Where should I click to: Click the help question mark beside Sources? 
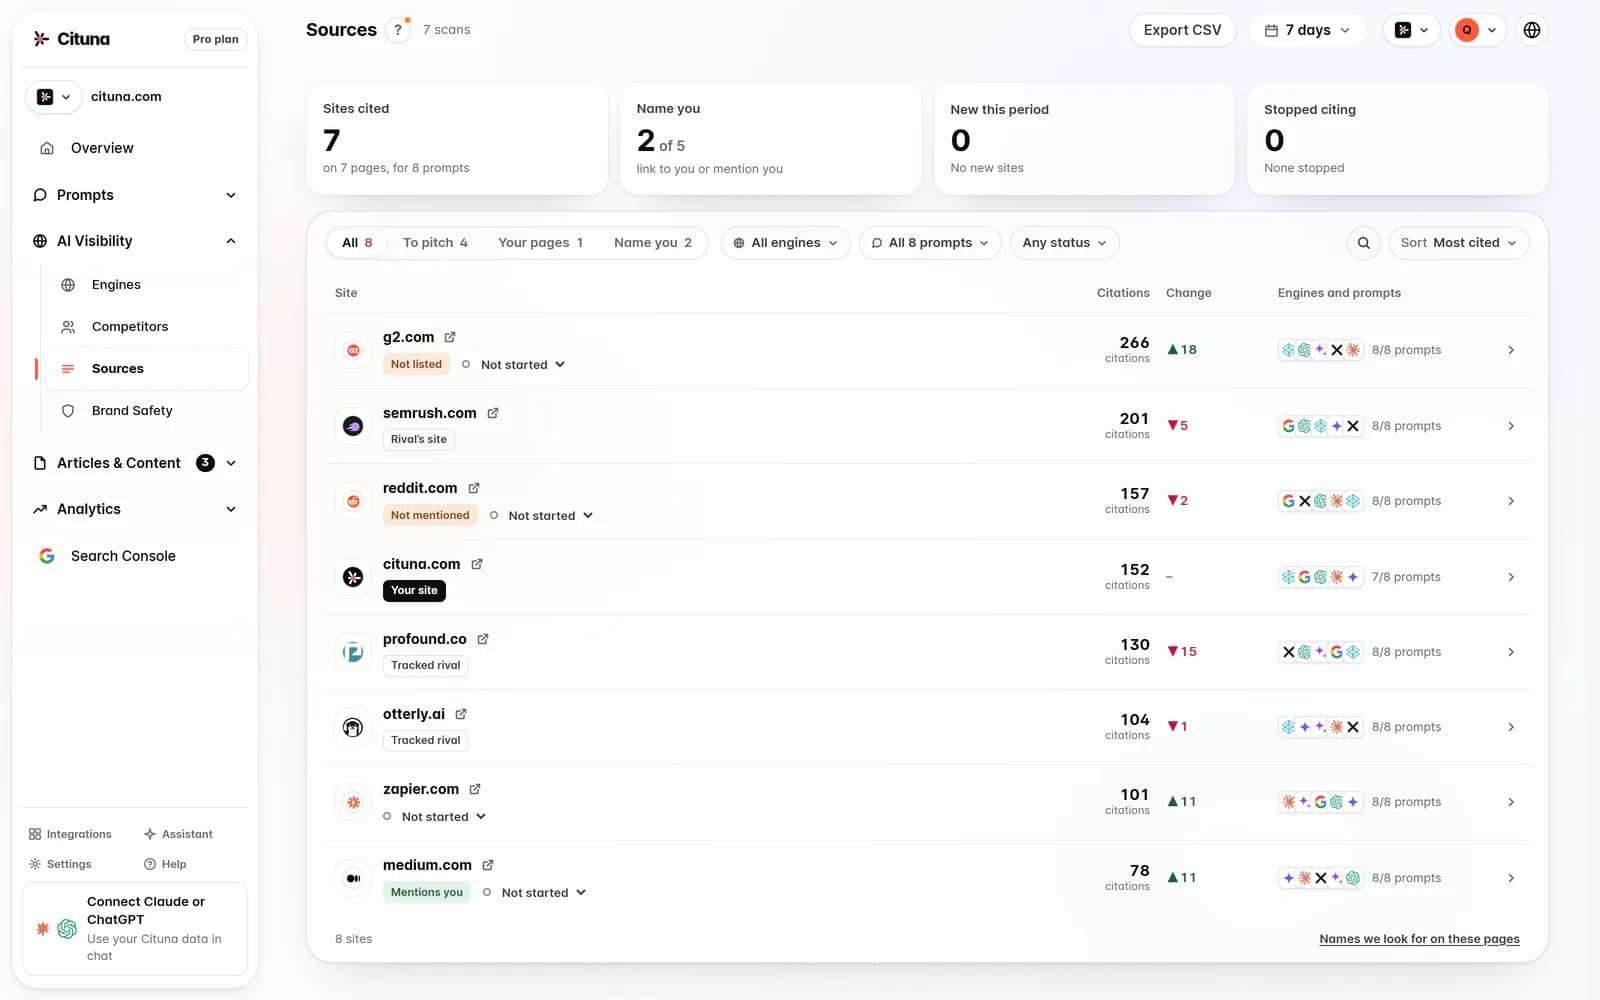click(398, 30)
